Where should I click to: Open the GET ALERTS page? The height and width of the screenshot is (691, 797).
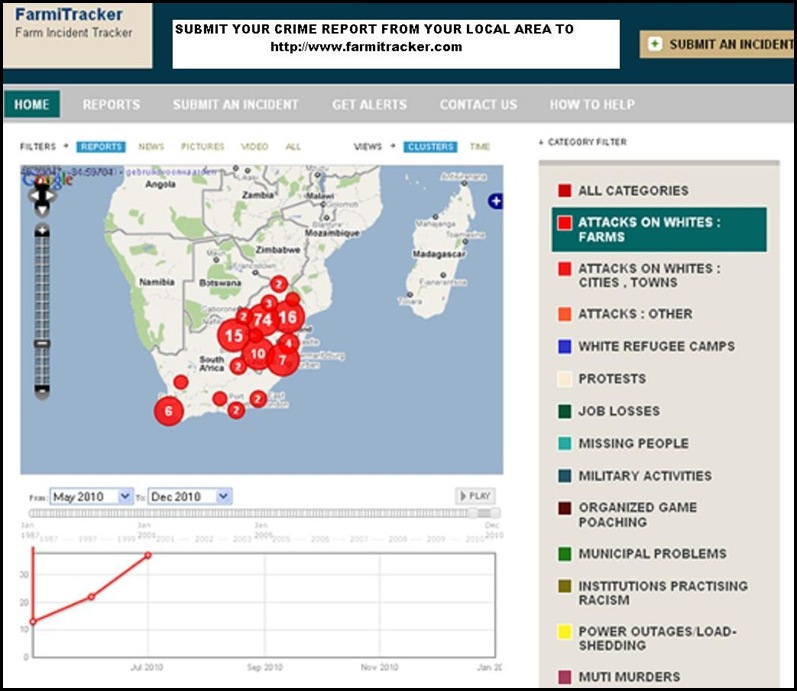[x=370, y=105]
